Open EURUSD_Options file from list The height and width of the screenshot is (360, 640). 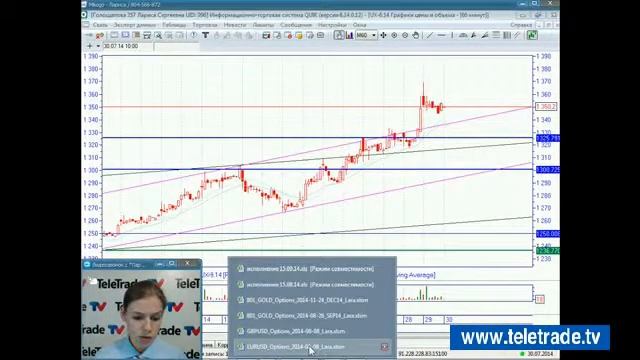click(312, 347)
